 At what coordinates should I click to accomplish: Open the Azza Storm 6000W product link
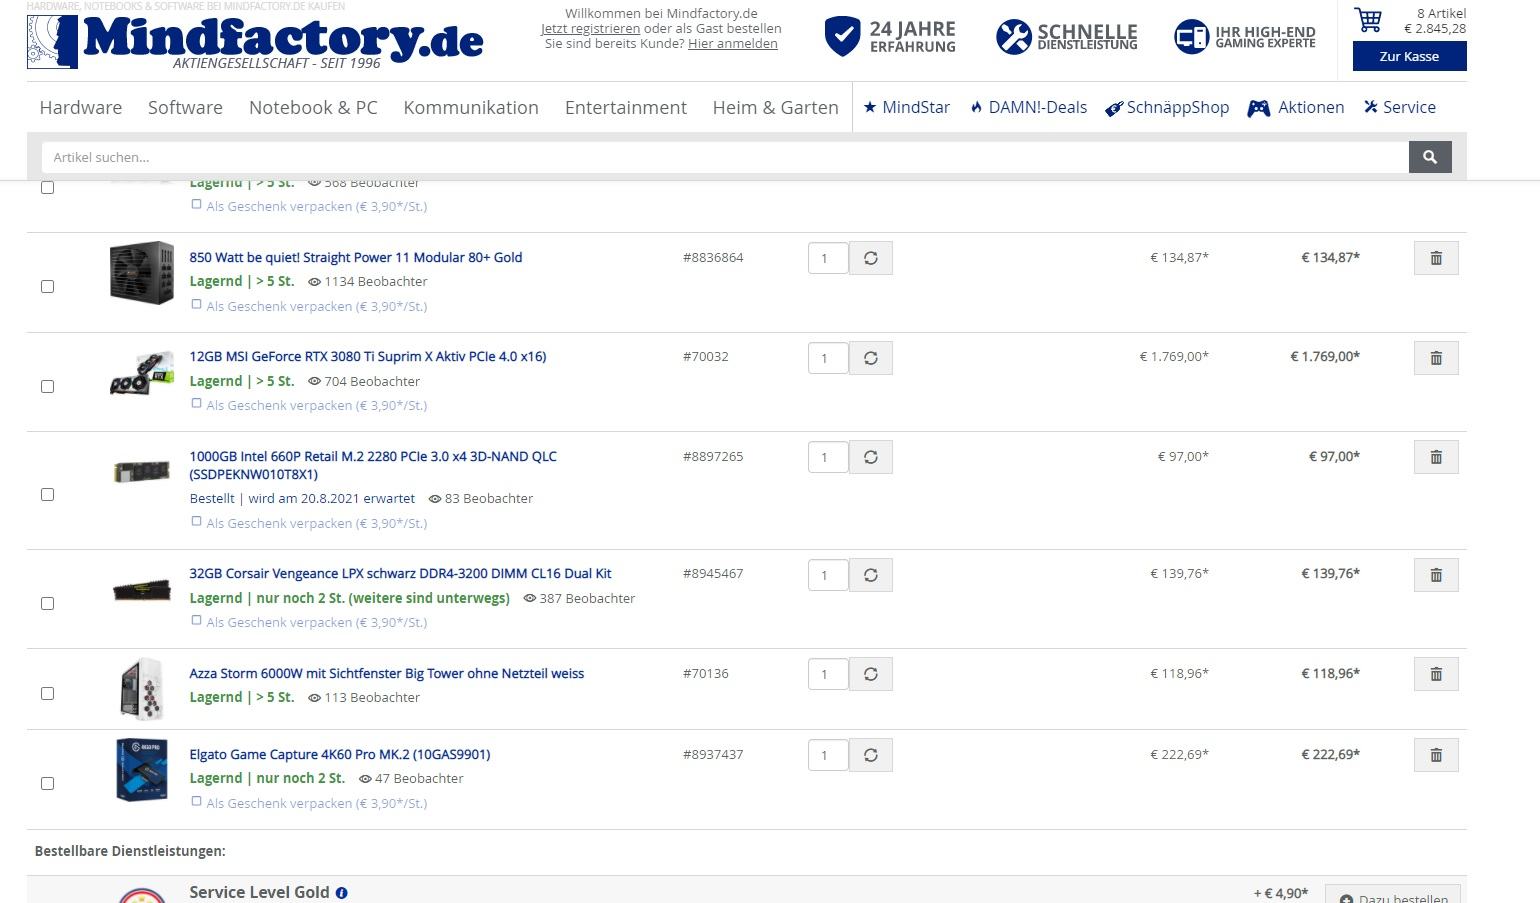pyautogui.click(x=387, y=674)
